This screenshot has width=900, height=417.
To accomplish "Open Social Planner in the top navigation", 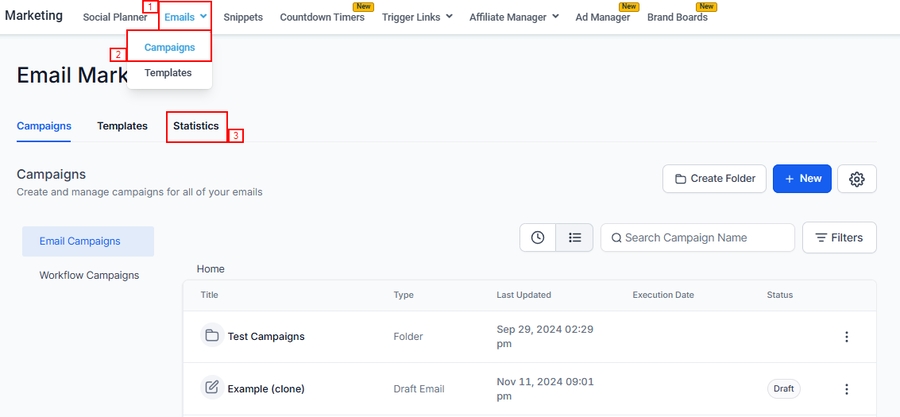I will tap(115, 17).
